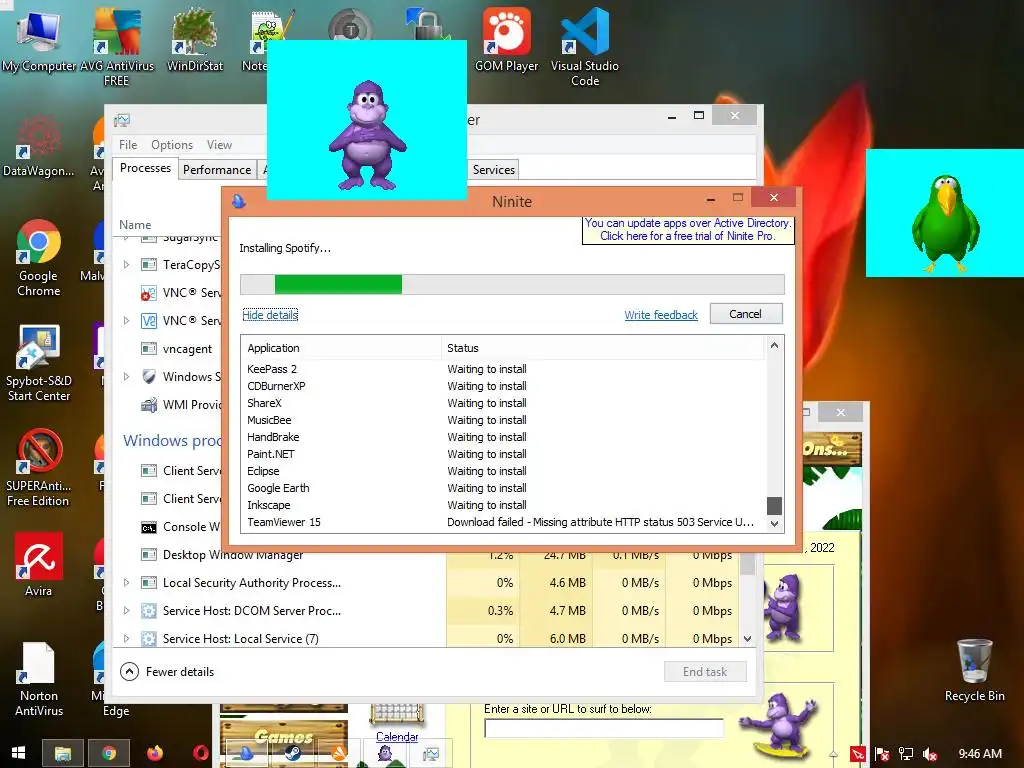Open the GOM Player desktop shortcut
Viewport: 1024px width, 768px height.
tap(506, 40)
